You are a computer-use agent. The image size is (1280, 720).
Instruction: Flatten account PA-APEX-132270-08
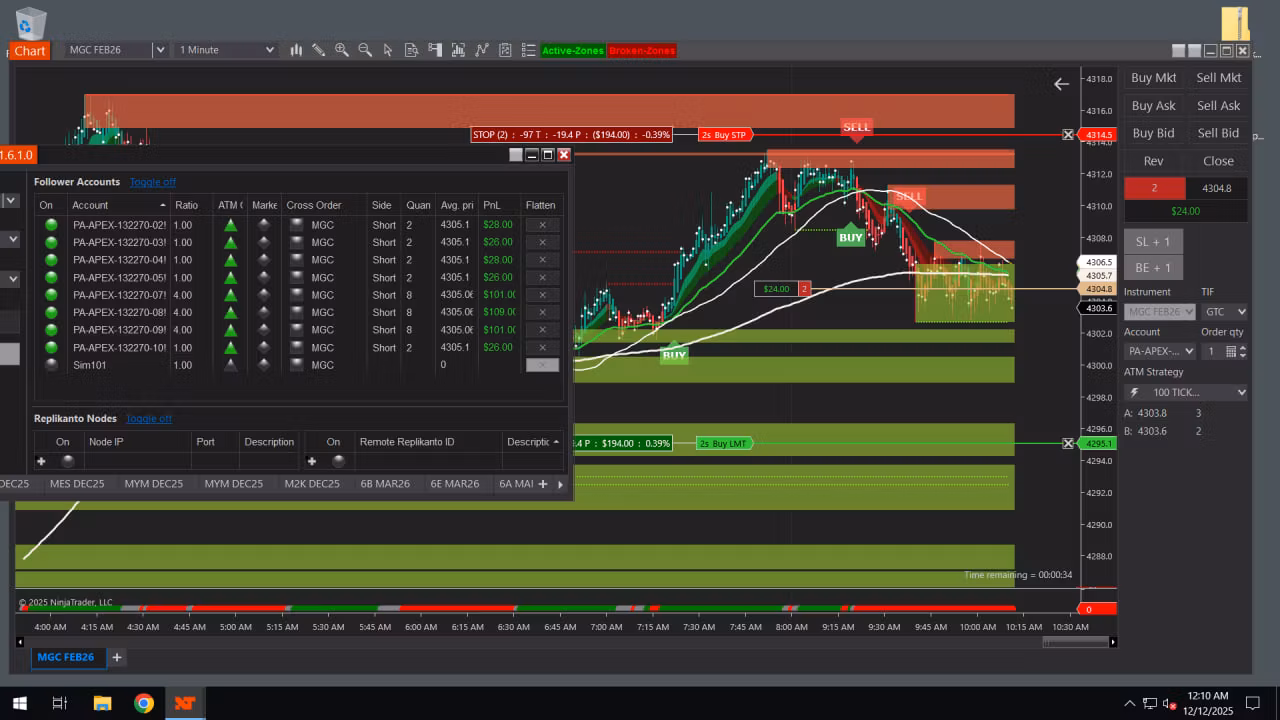[542, 313]
